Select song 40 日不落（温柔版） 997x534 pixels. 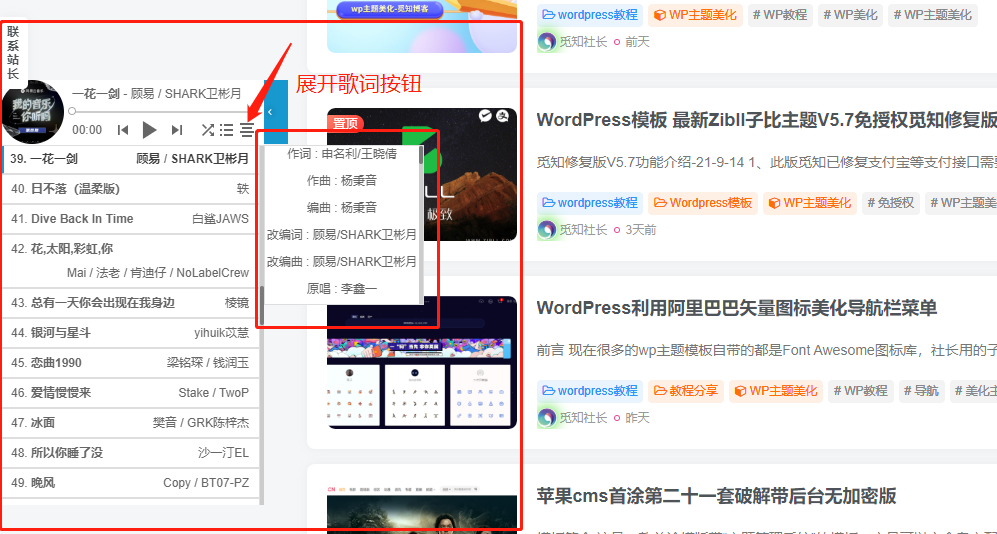coord(130,189)
